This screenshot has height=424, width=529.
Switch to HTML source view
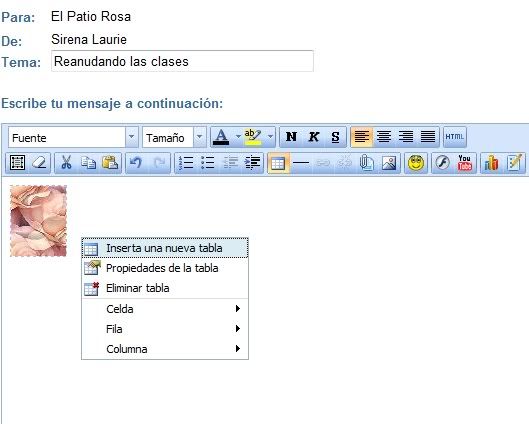pos(454,137)
